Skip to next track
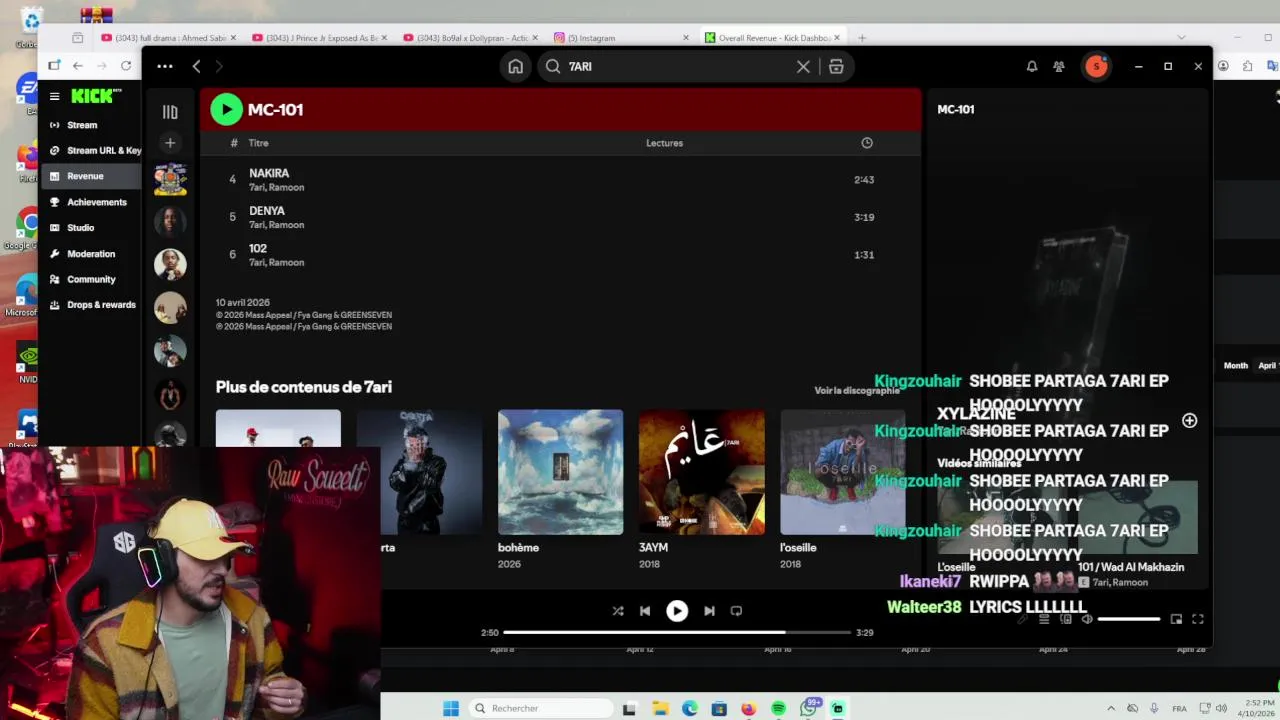Screen dimensions: 1280x720 pos(709,610)
